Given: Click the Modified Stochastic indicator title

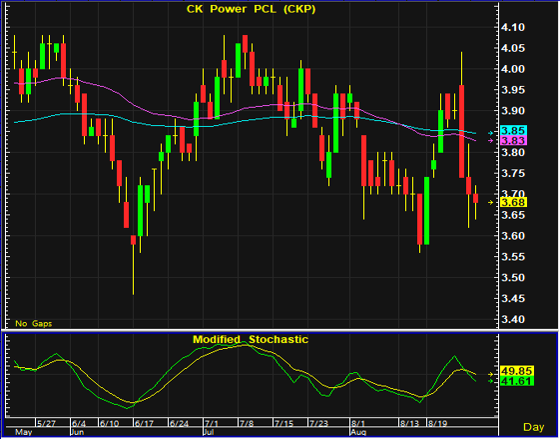Looking at the screenshot, I should click(x=250, y=339).
